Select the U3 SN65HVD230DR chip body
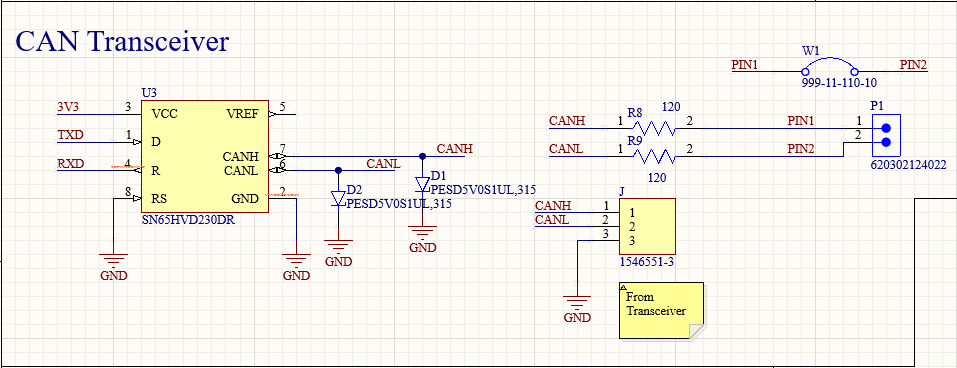 click(x=204, y=156)
